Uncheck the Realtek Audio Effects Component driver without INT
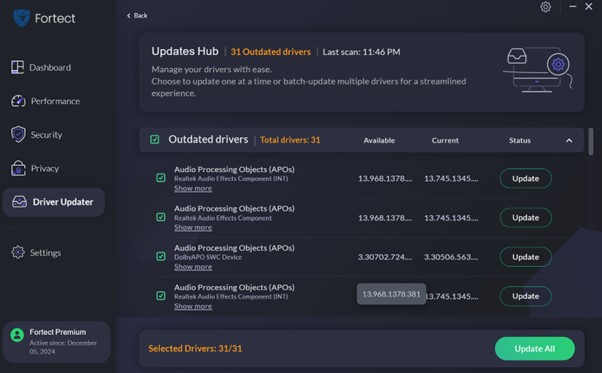Screen dimensions: 602x373 pos(161,217)
